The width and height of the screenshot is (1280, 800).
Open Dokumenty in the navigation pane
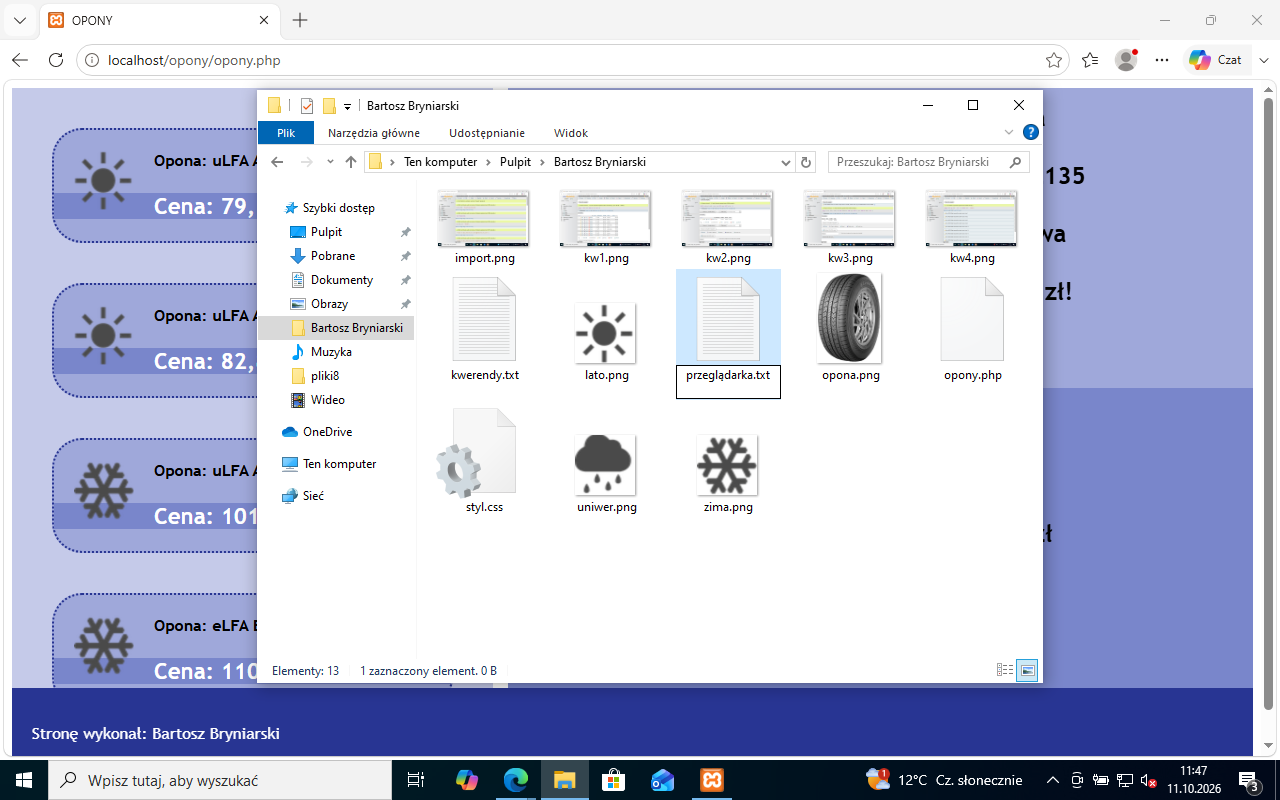342,280
